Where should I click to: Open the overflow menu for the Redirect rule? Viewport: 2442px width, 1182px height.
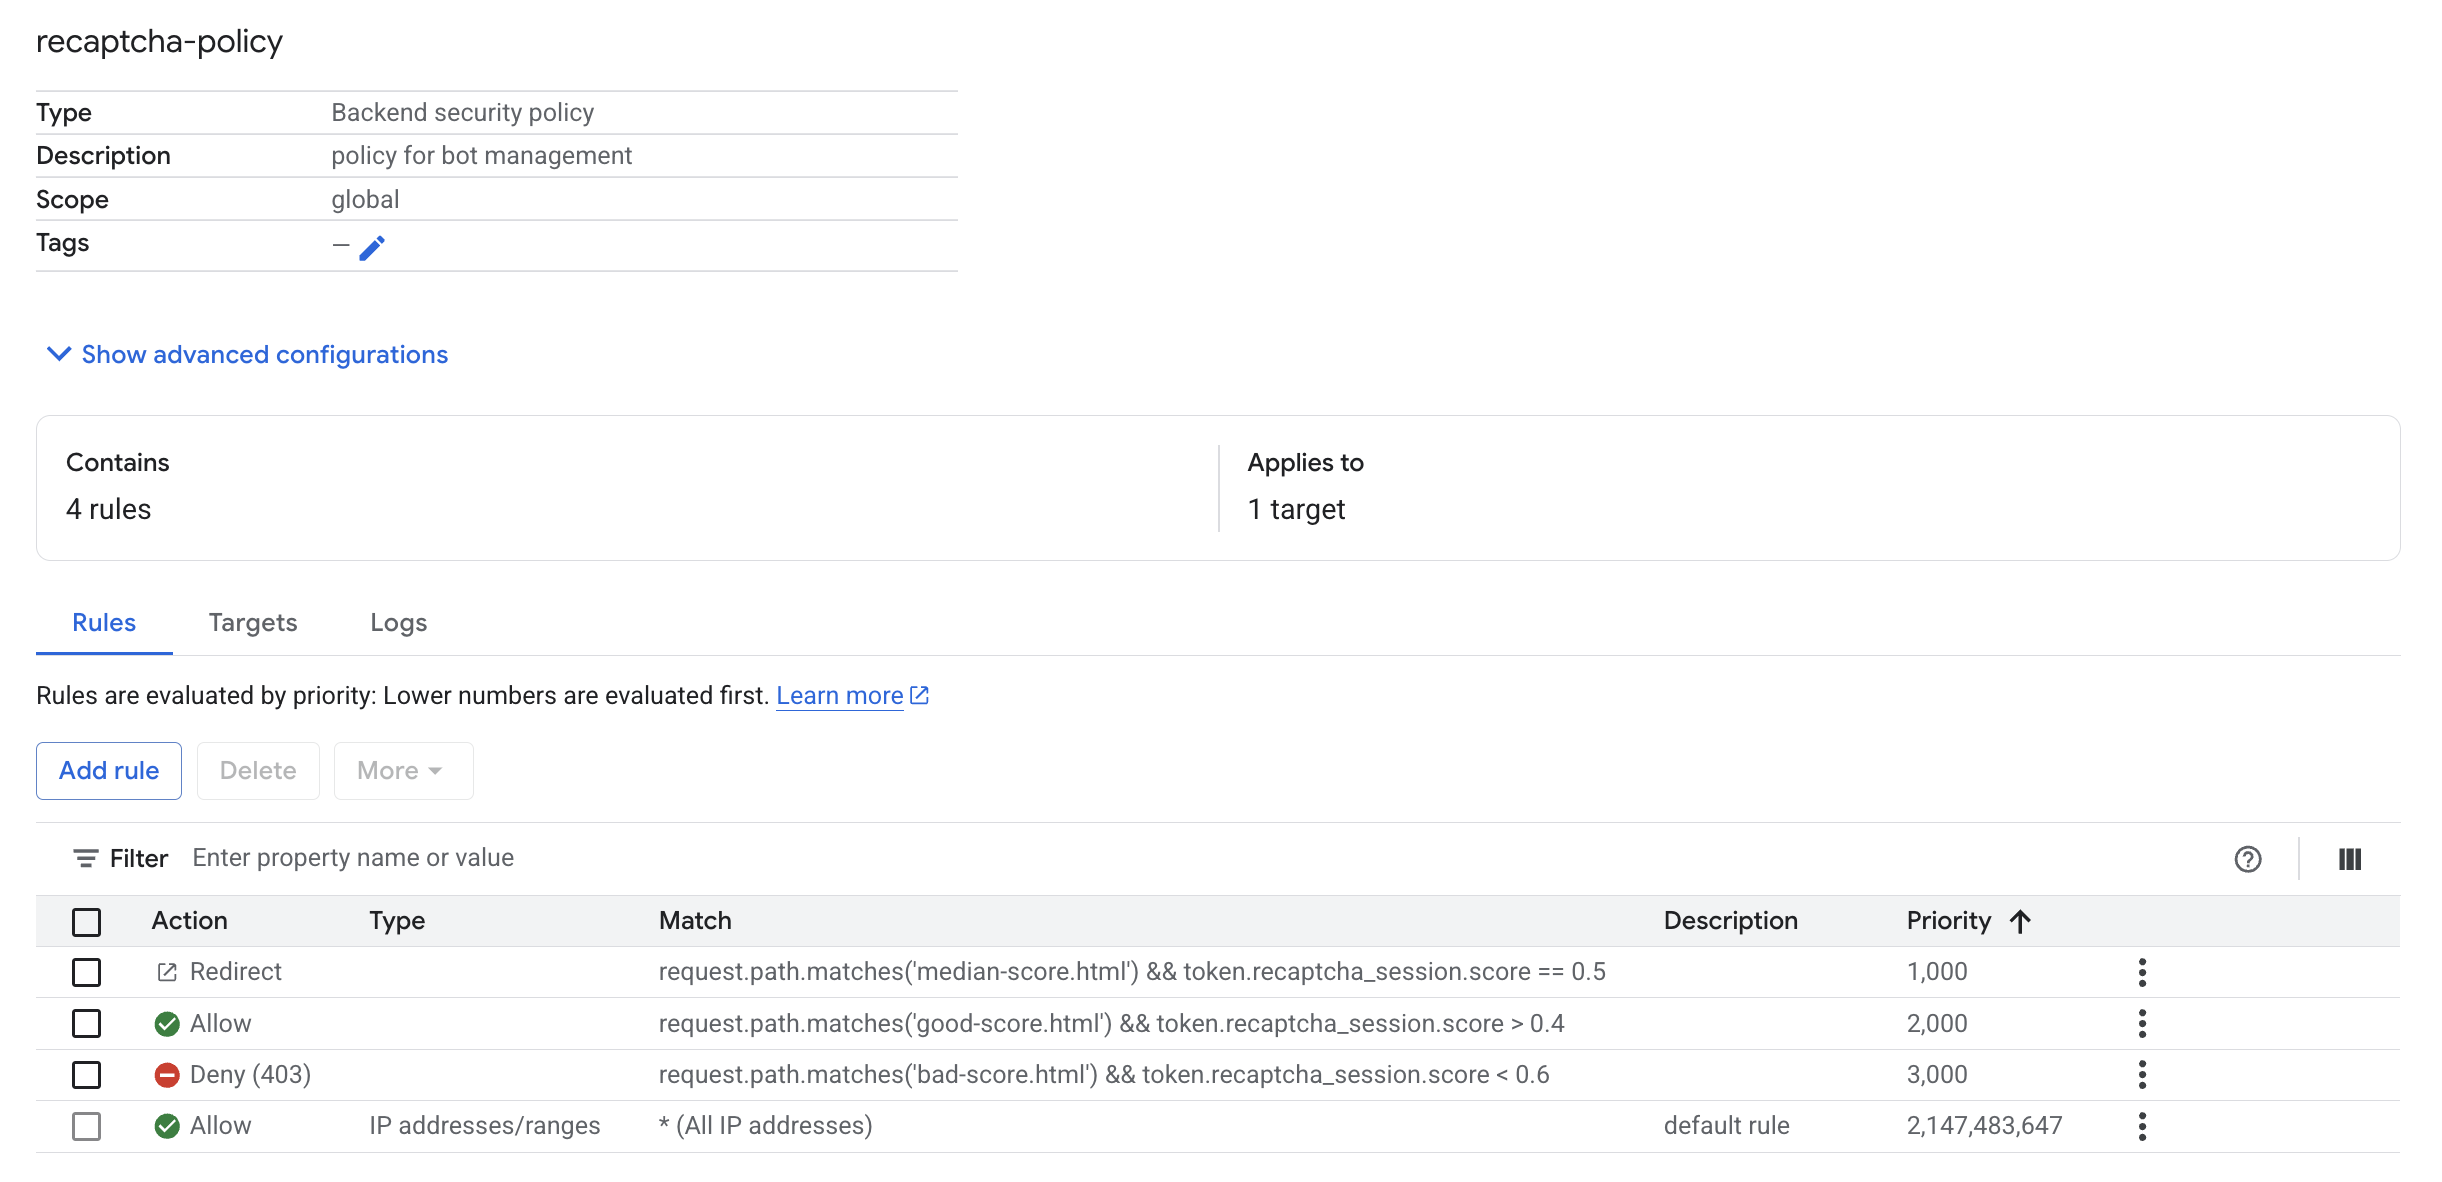point(2142,971)
